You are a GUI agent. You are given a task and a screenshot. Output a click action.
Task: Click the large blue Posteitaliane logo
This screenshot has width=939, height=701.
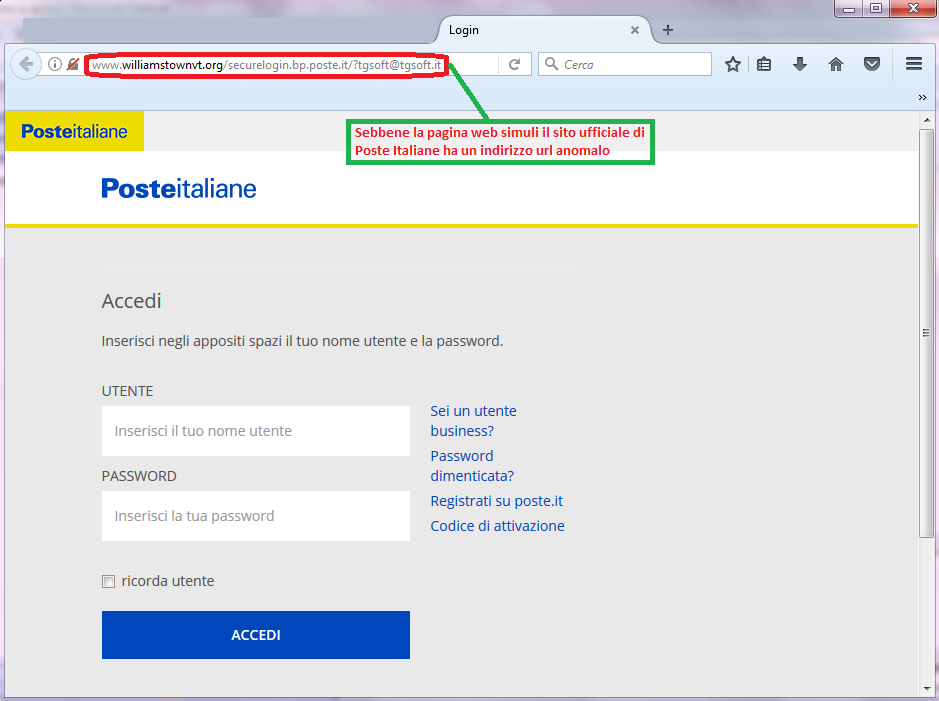tap(178, 189)
